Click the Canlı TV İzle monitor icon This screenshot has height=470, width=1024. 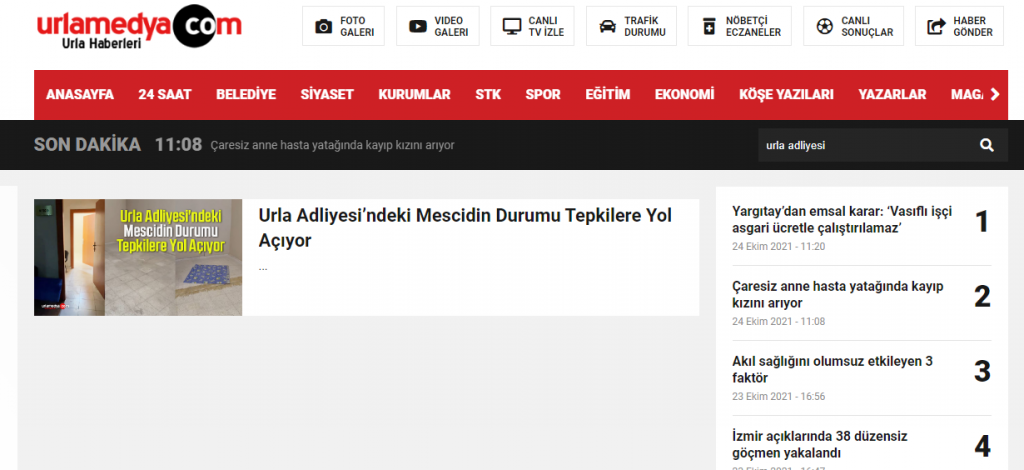point(512,27)
